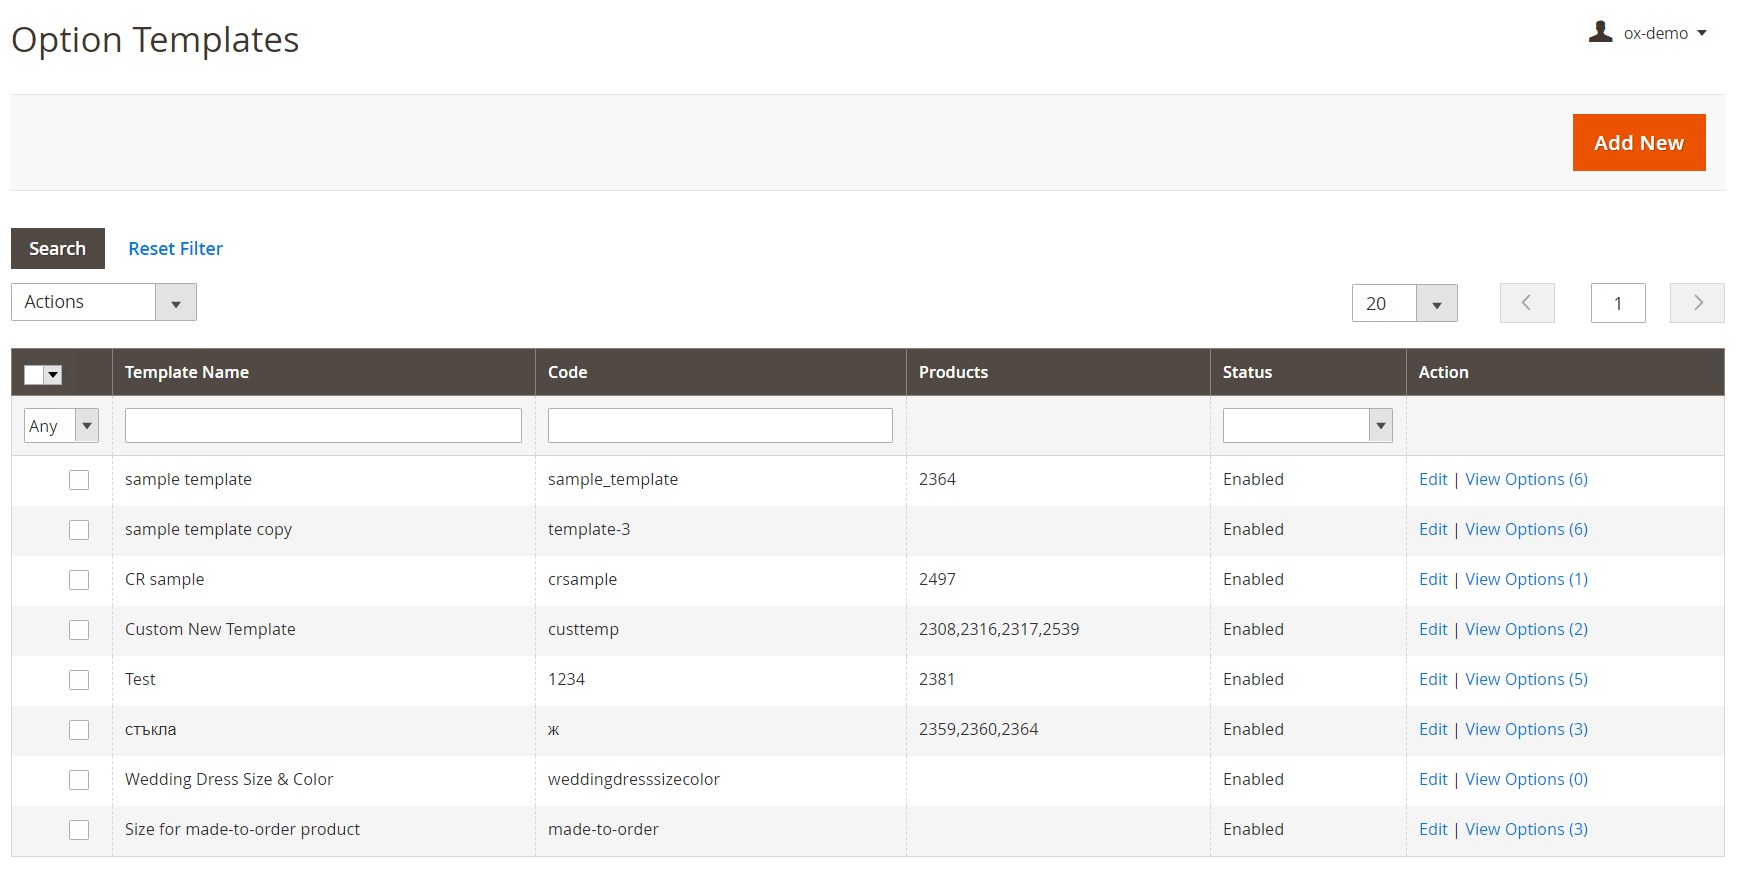
Task: Edit the Custom New Template row
Action: point(1433,629)
